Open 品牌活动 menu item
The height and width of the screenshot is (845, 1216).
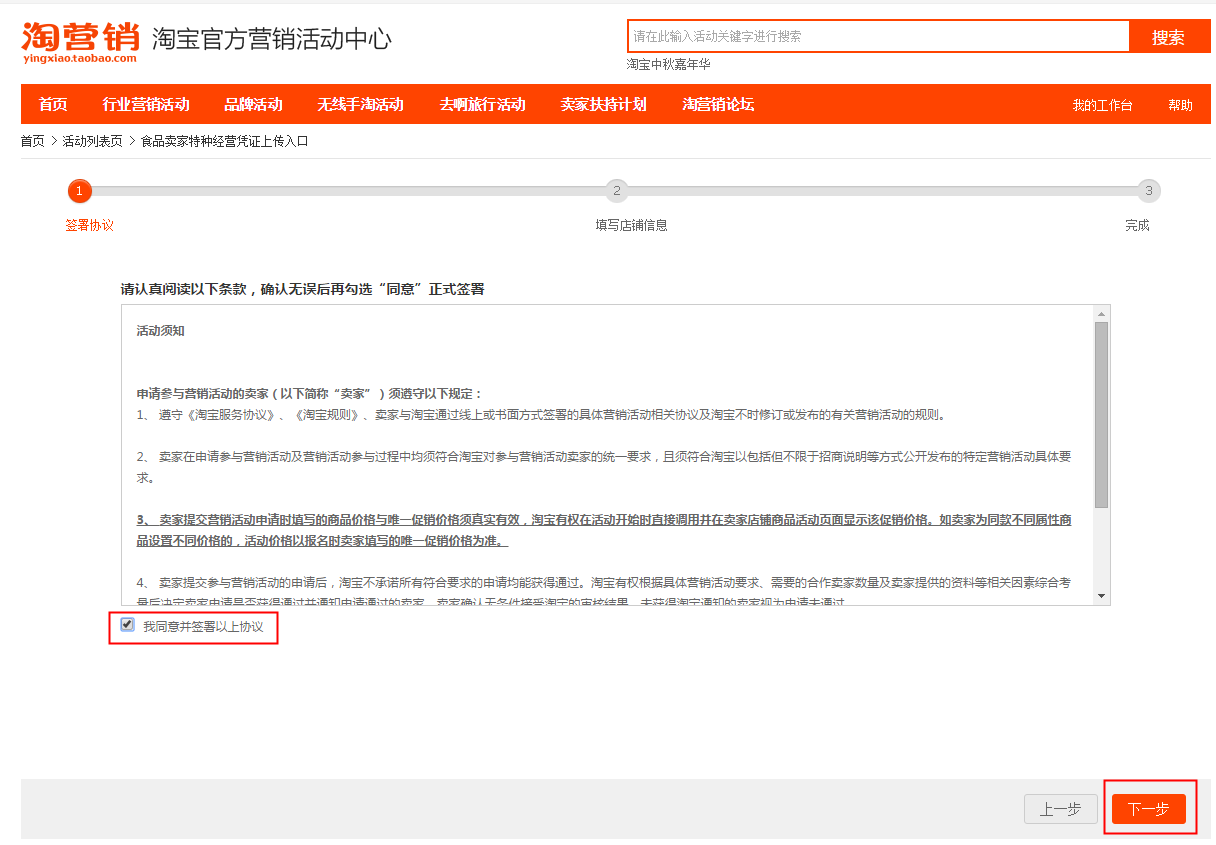pyautogui.click(x=253, y=104)
